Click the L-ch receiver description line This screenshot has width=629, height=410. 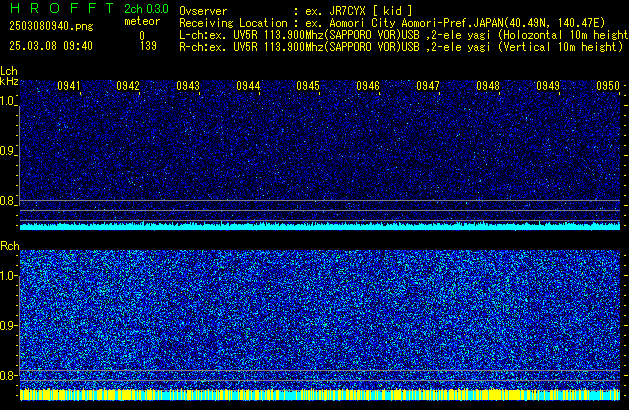pyautogui.click(x=404, y=35)
